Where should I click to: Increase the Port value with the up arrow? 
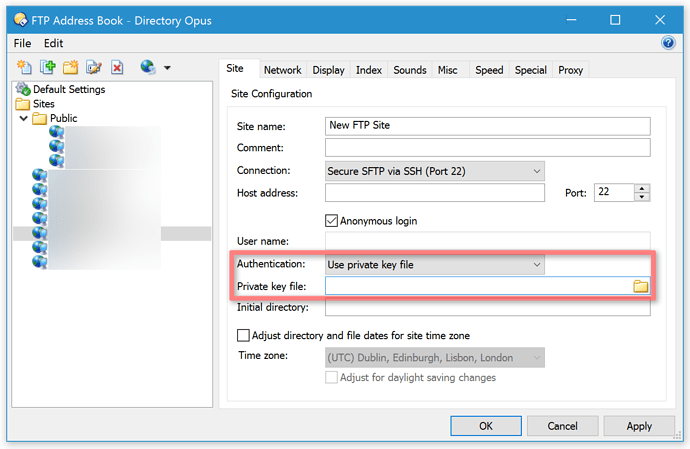pos(642,188)
